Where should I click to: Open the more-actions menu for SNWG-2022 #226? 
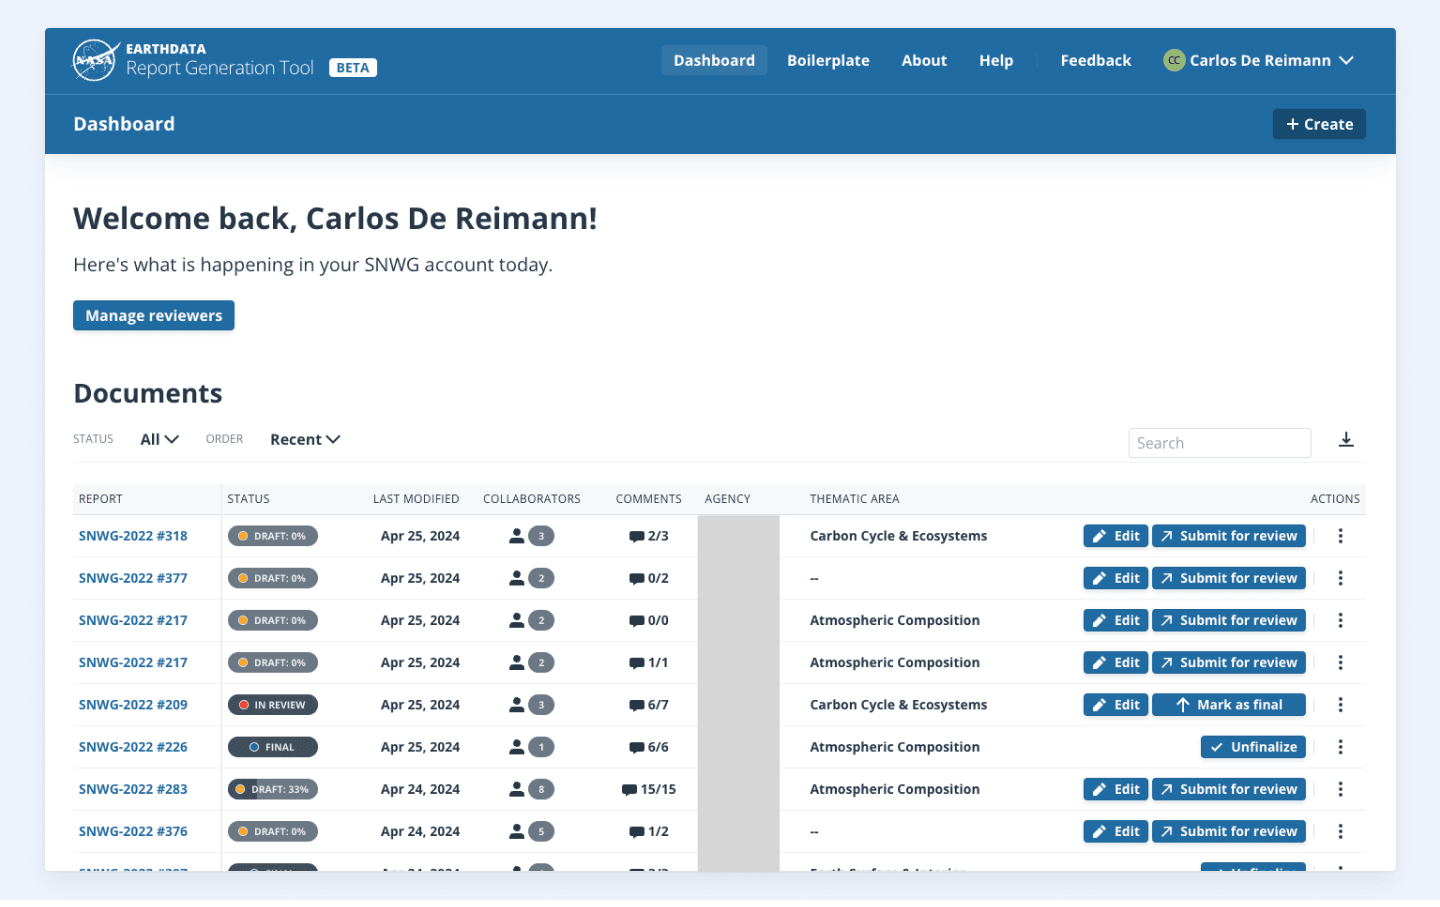[1340, 747]
